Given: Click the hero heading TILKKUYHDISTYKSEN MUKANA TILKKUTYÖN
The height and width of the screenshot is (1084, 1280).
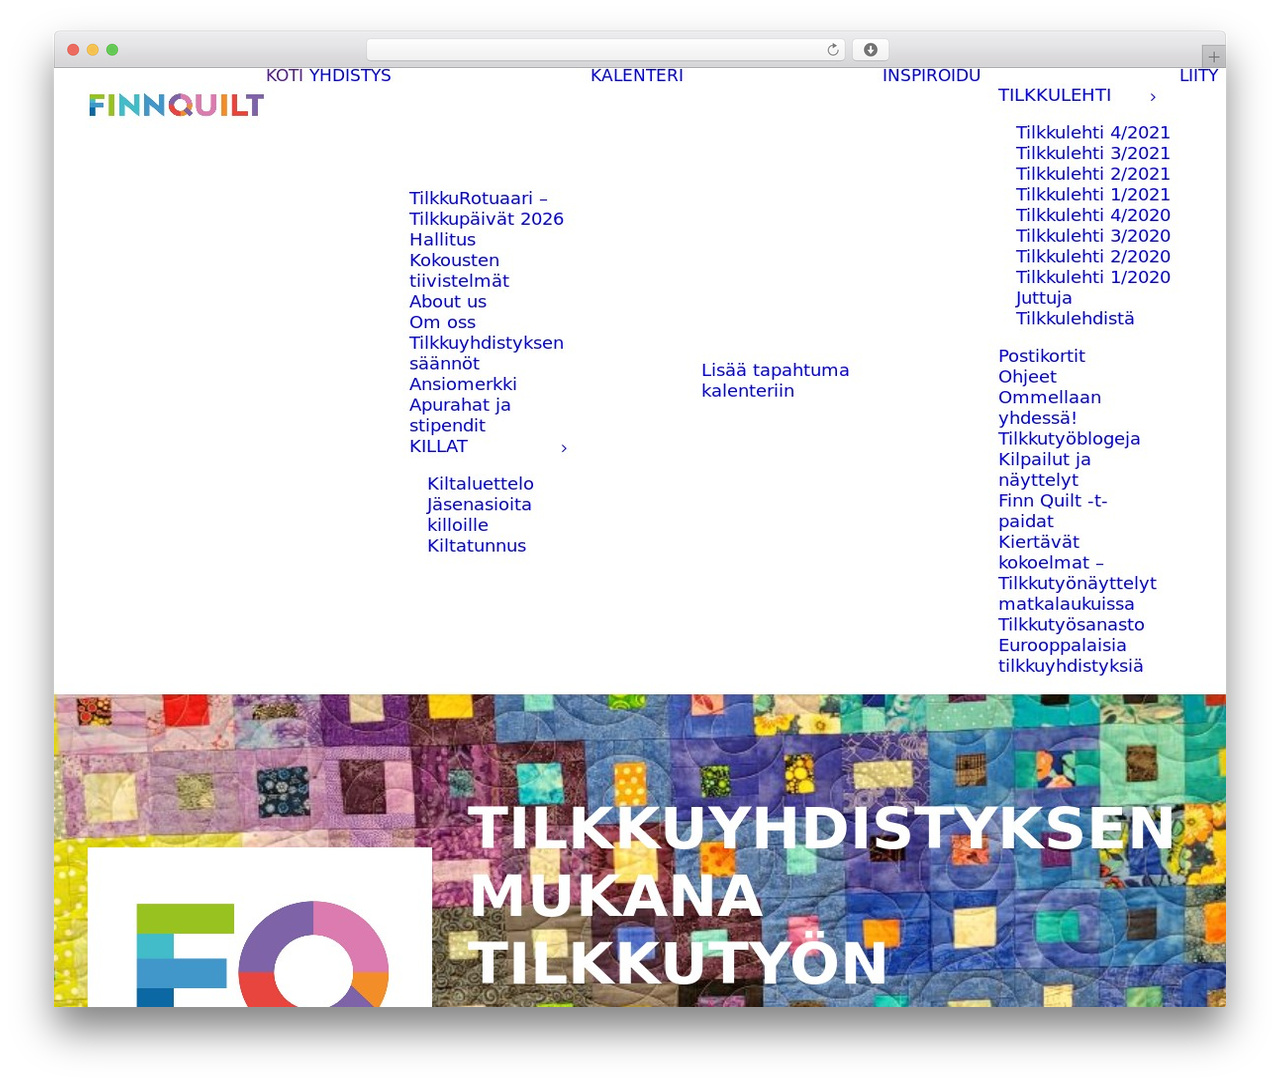Looking at the screenshot, I should tap(820, 895).
